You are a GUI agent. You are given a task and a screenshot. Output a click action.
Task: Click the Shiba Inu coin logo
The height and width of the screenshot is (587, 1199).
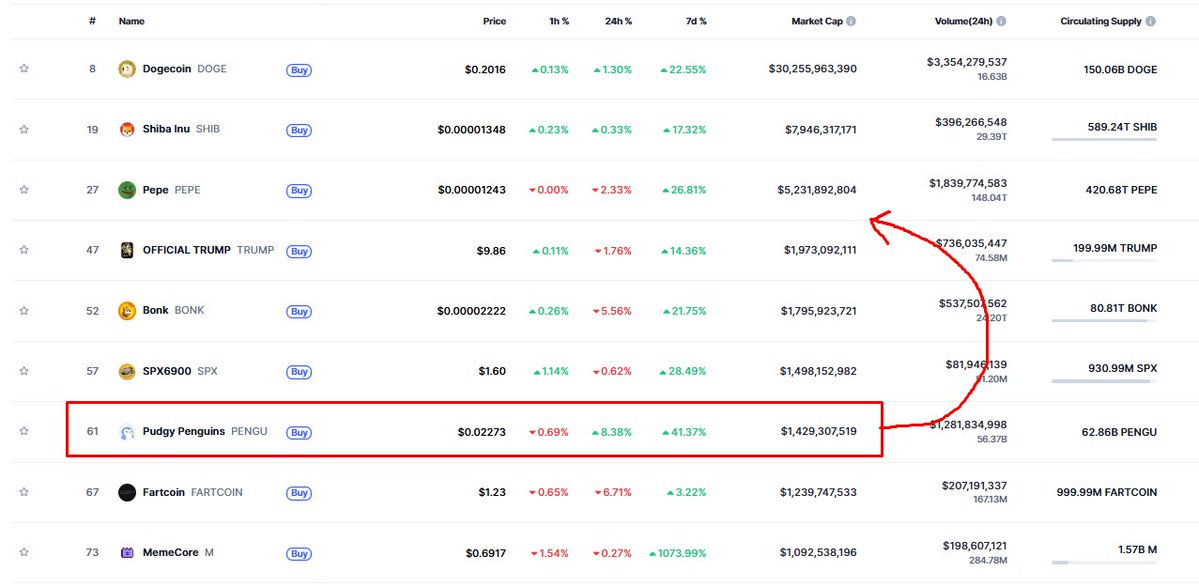pos(127,130)
